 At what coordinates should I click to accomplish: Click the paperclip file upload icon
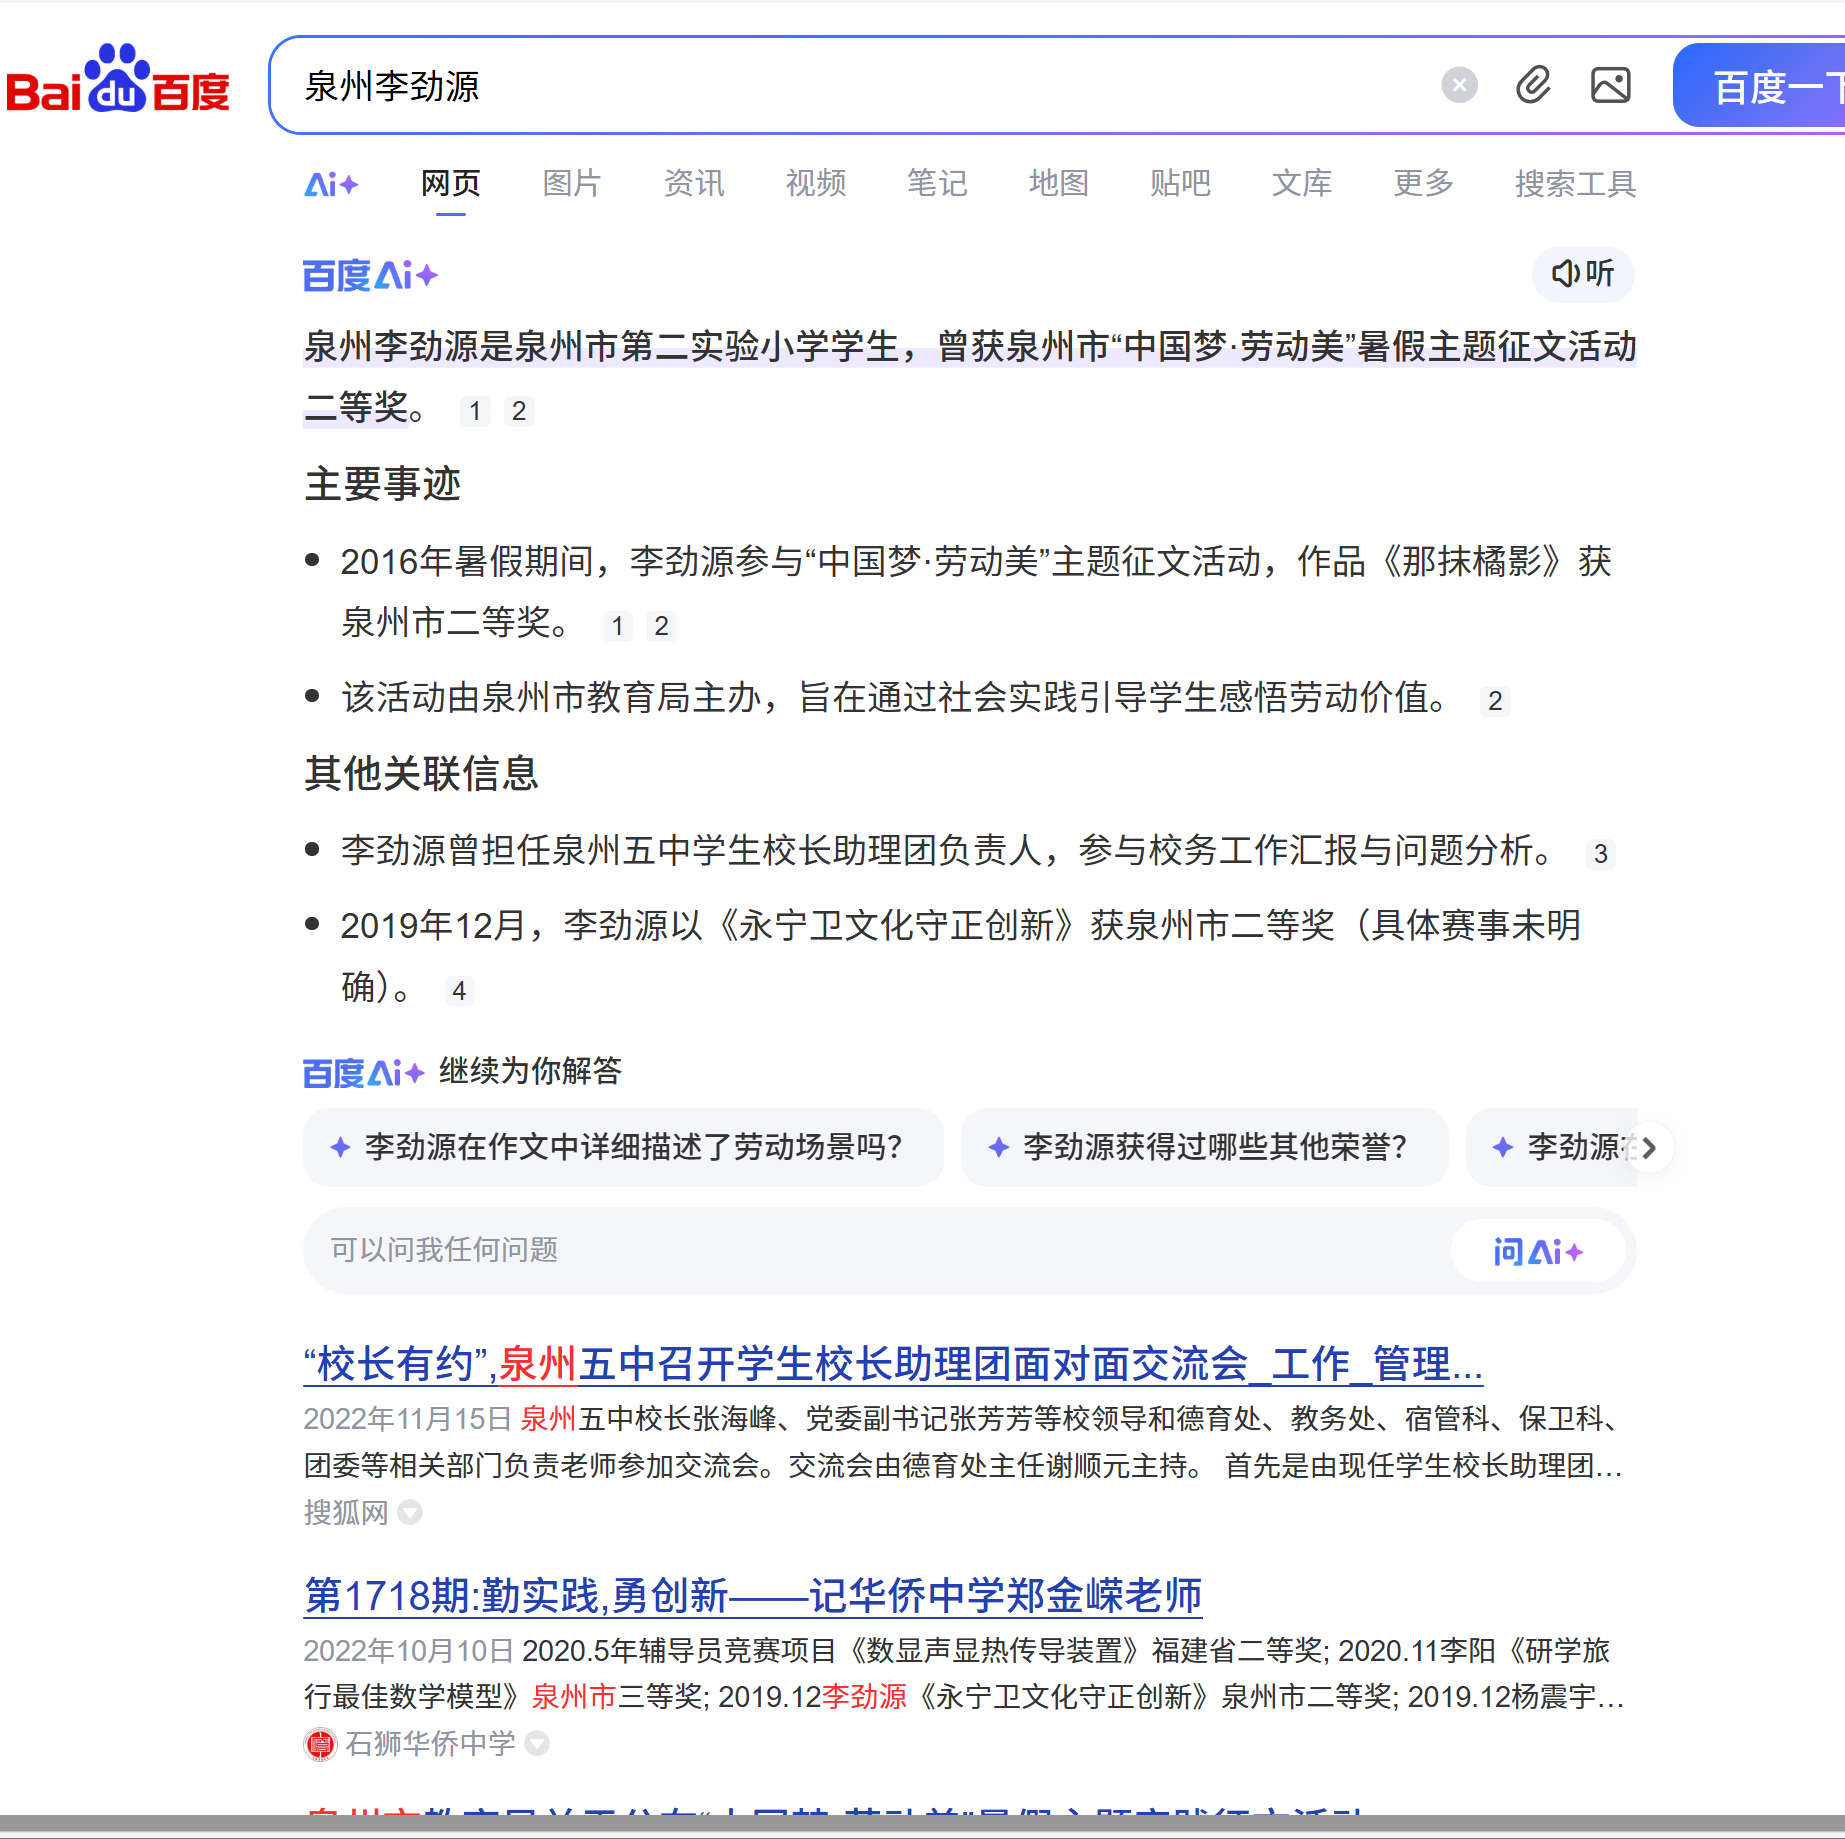click(1532, 86)
